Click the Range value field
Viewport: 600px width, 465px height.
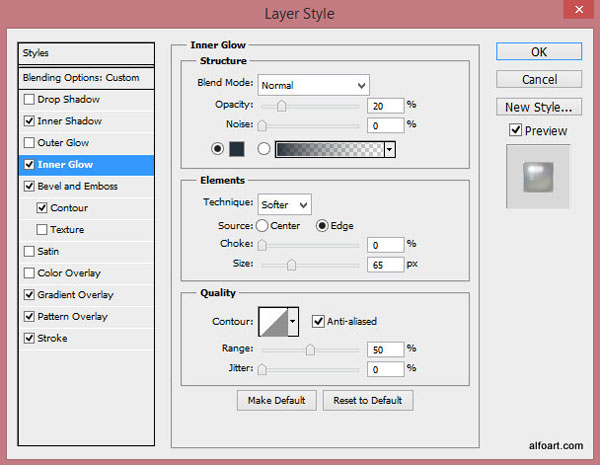pyautogui.click(x=385, y=349)
